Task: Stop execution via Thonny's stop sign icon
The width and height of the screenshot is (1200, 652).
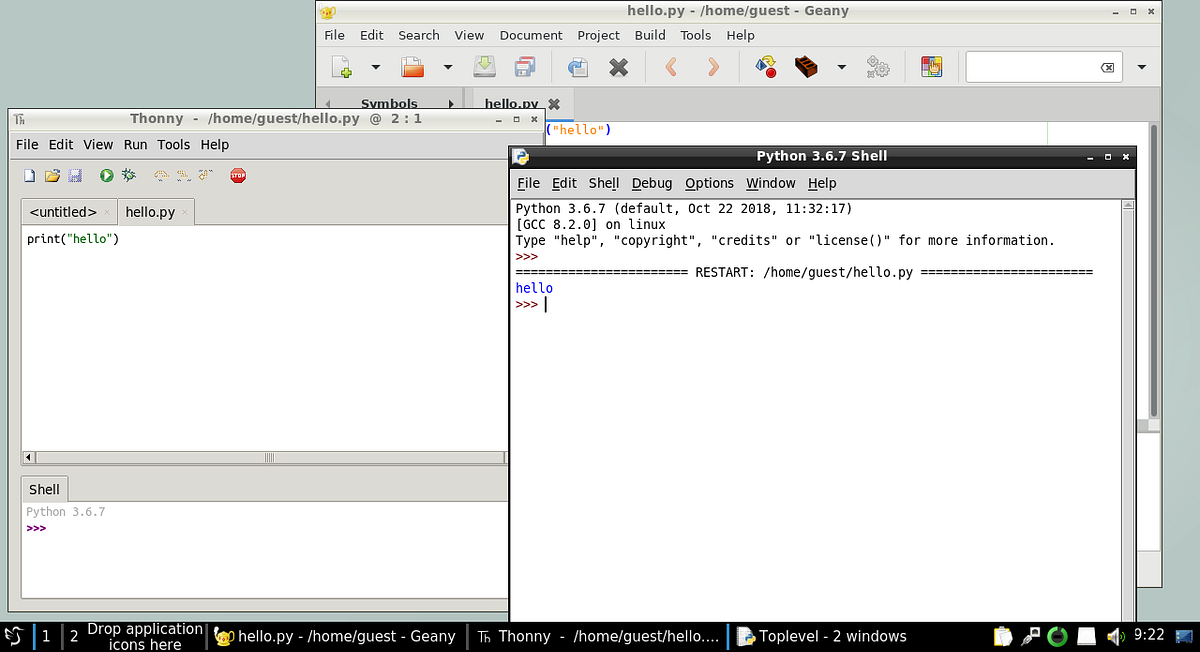Action: pyautogui.click(x=237, y=175)
